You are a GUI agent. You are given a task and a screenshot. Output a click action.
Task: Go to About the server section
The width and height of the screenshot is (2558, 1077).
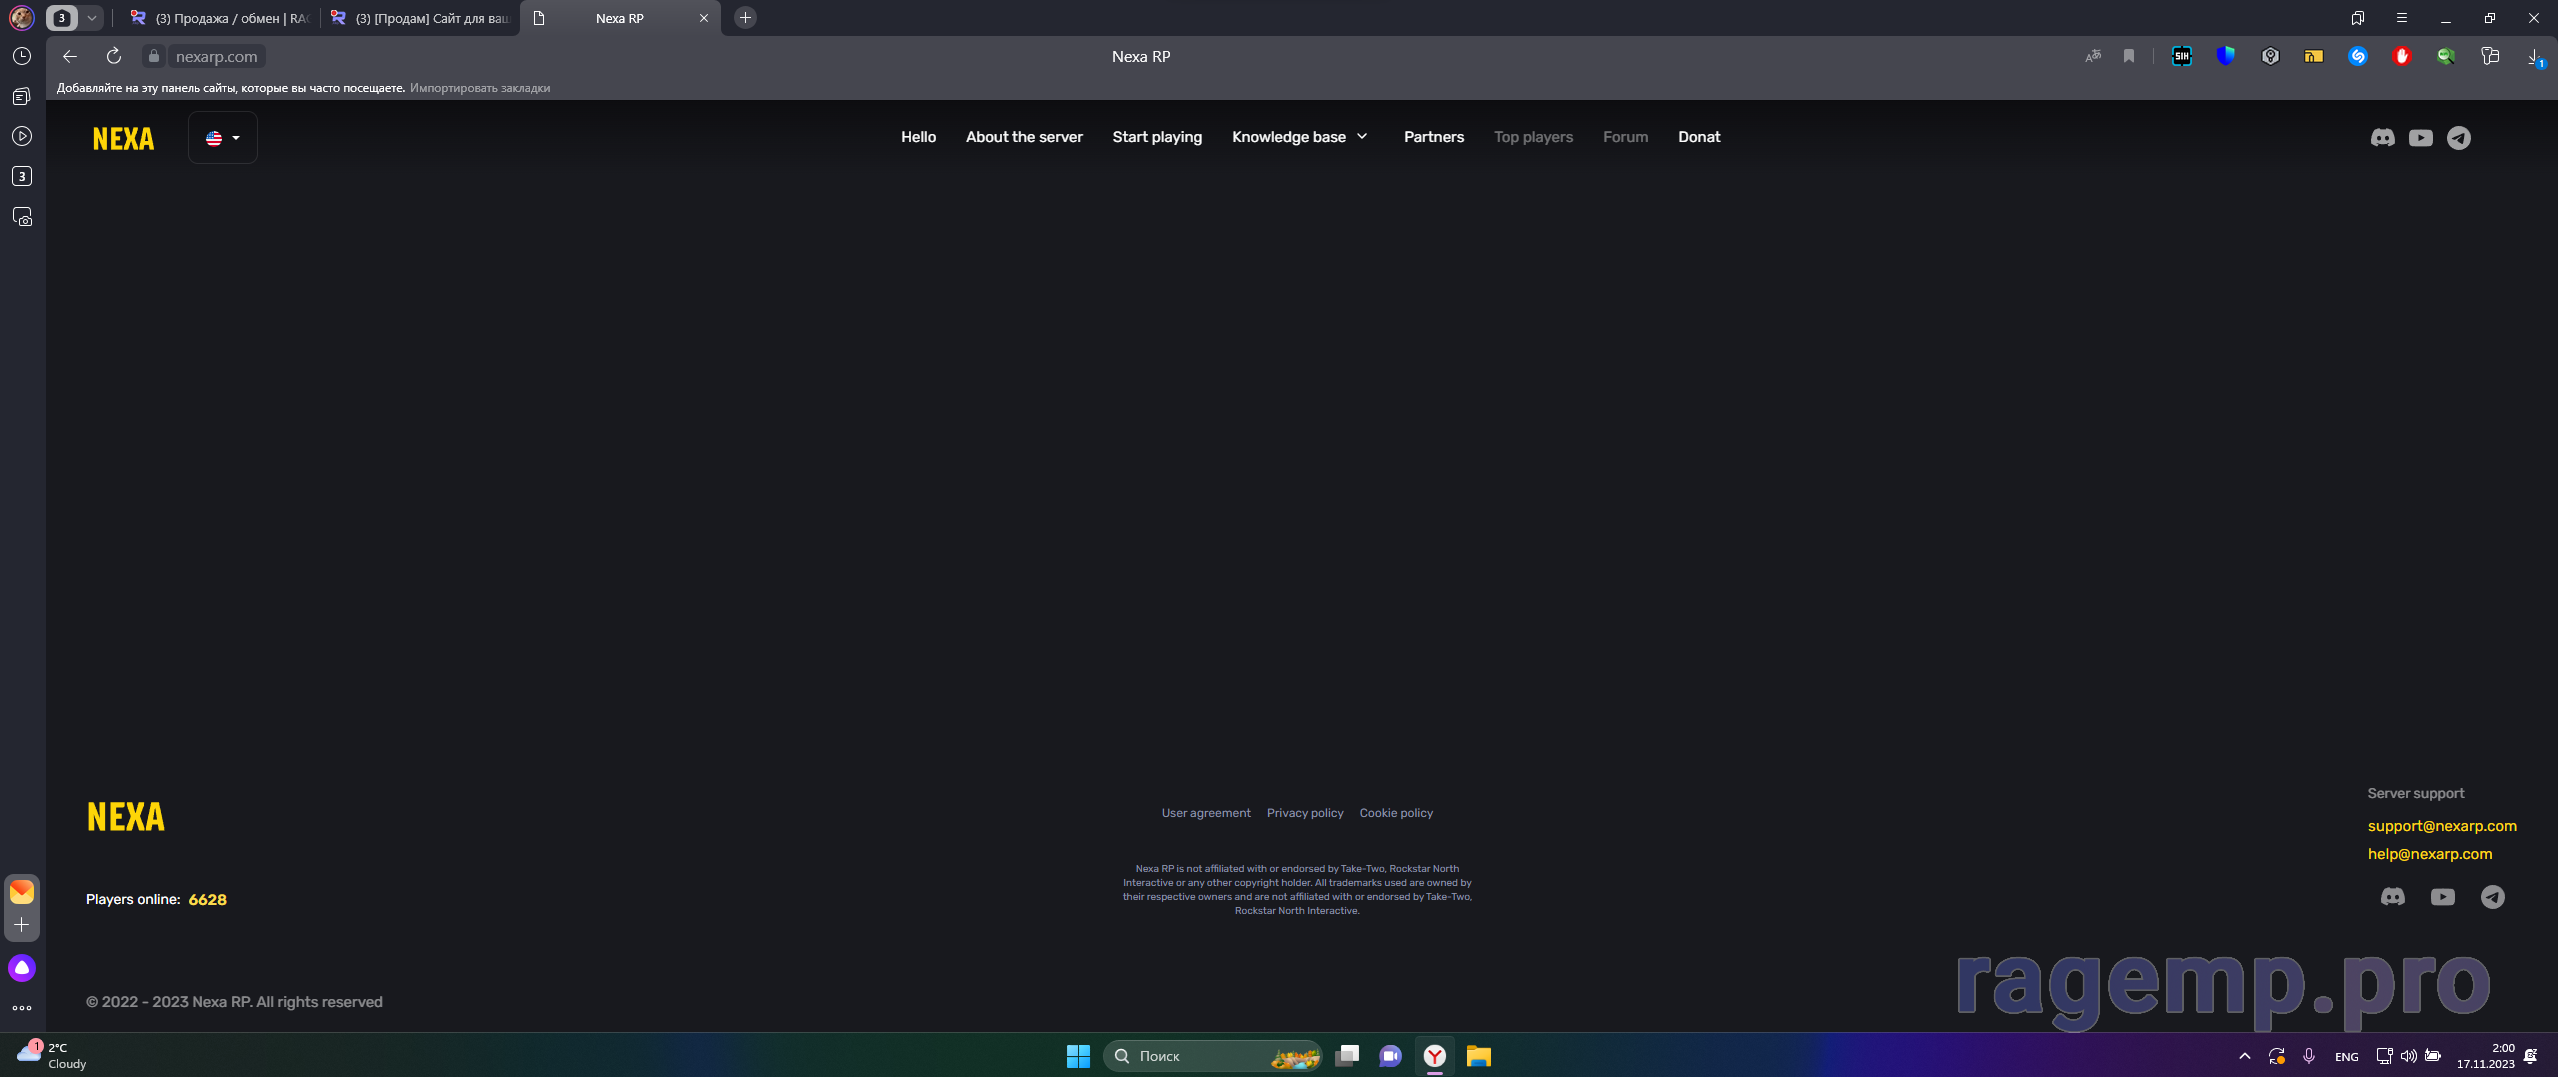pos(1024,137)
